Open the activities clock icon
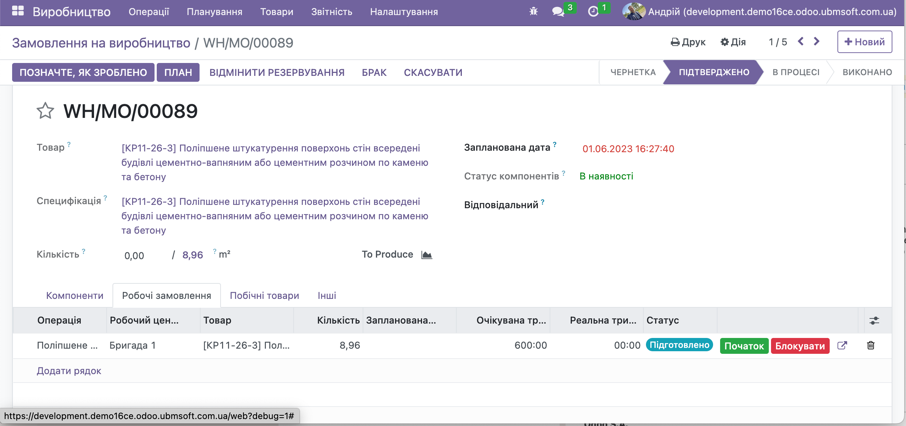The width and height of the screenshot is (906, 426). 593,12
